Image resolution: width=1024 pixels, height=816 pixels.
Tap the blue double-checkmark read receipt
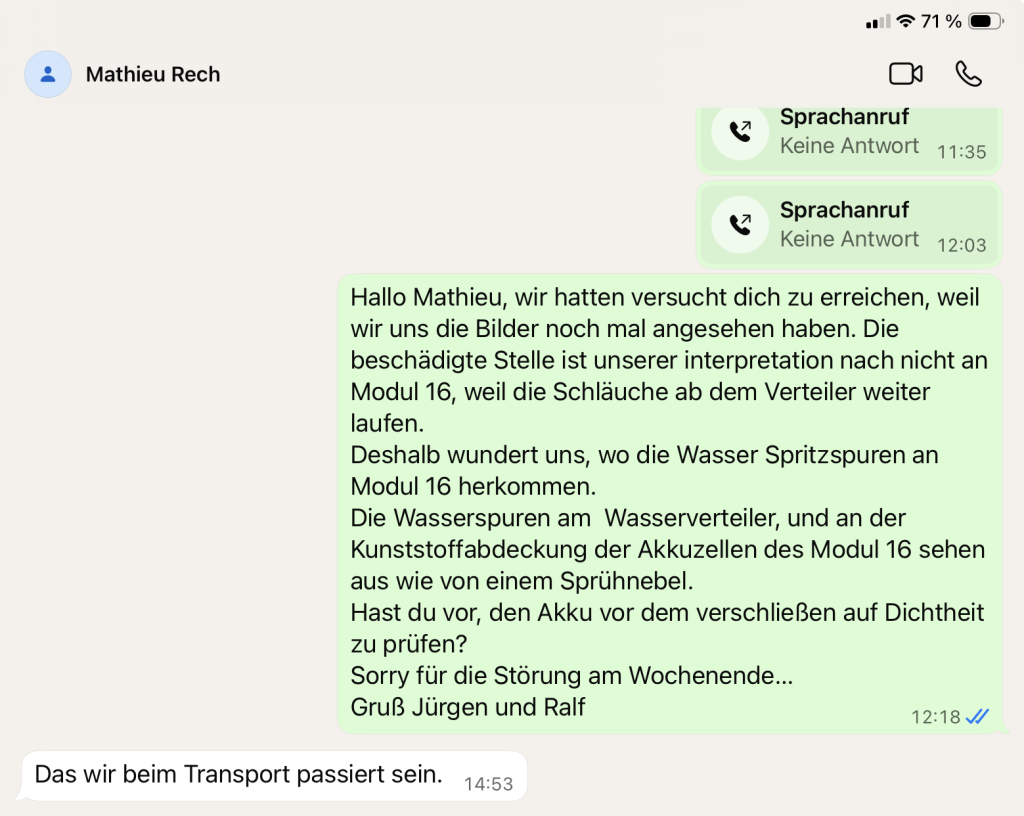click(978, 716)
